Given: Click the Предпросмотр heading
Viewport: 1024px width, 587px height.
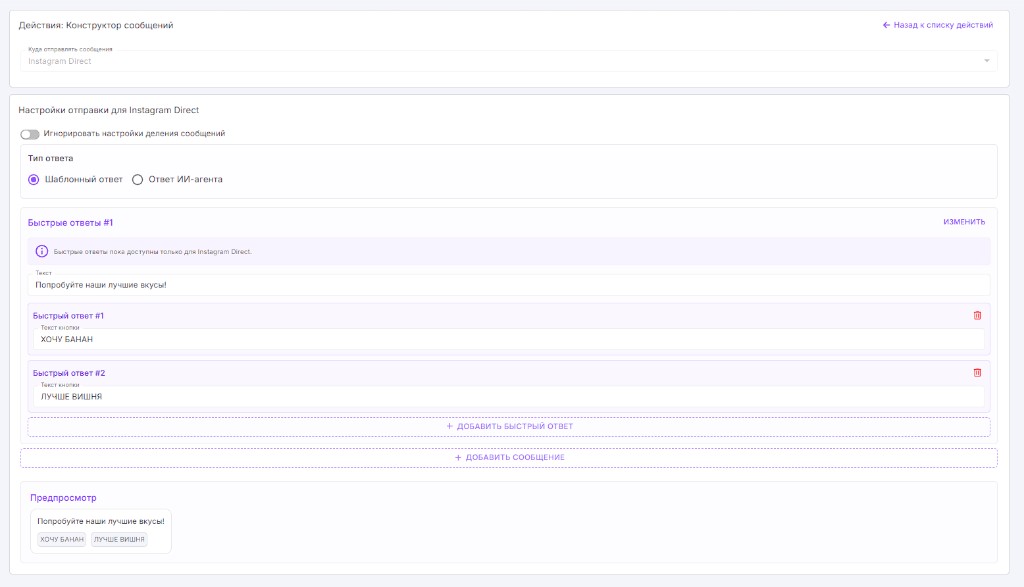Looking at the screenshot, I should (63, 498).
